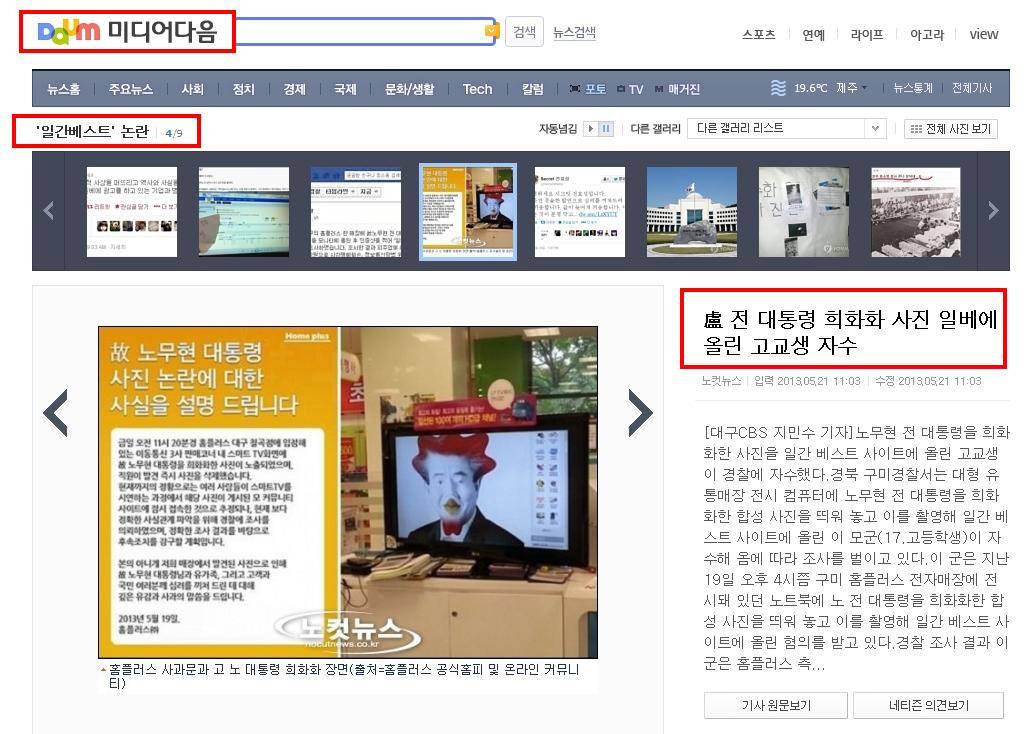Open the 뉴스통계 link
This screenshot has width=1026, height=734.
(913, 88)
